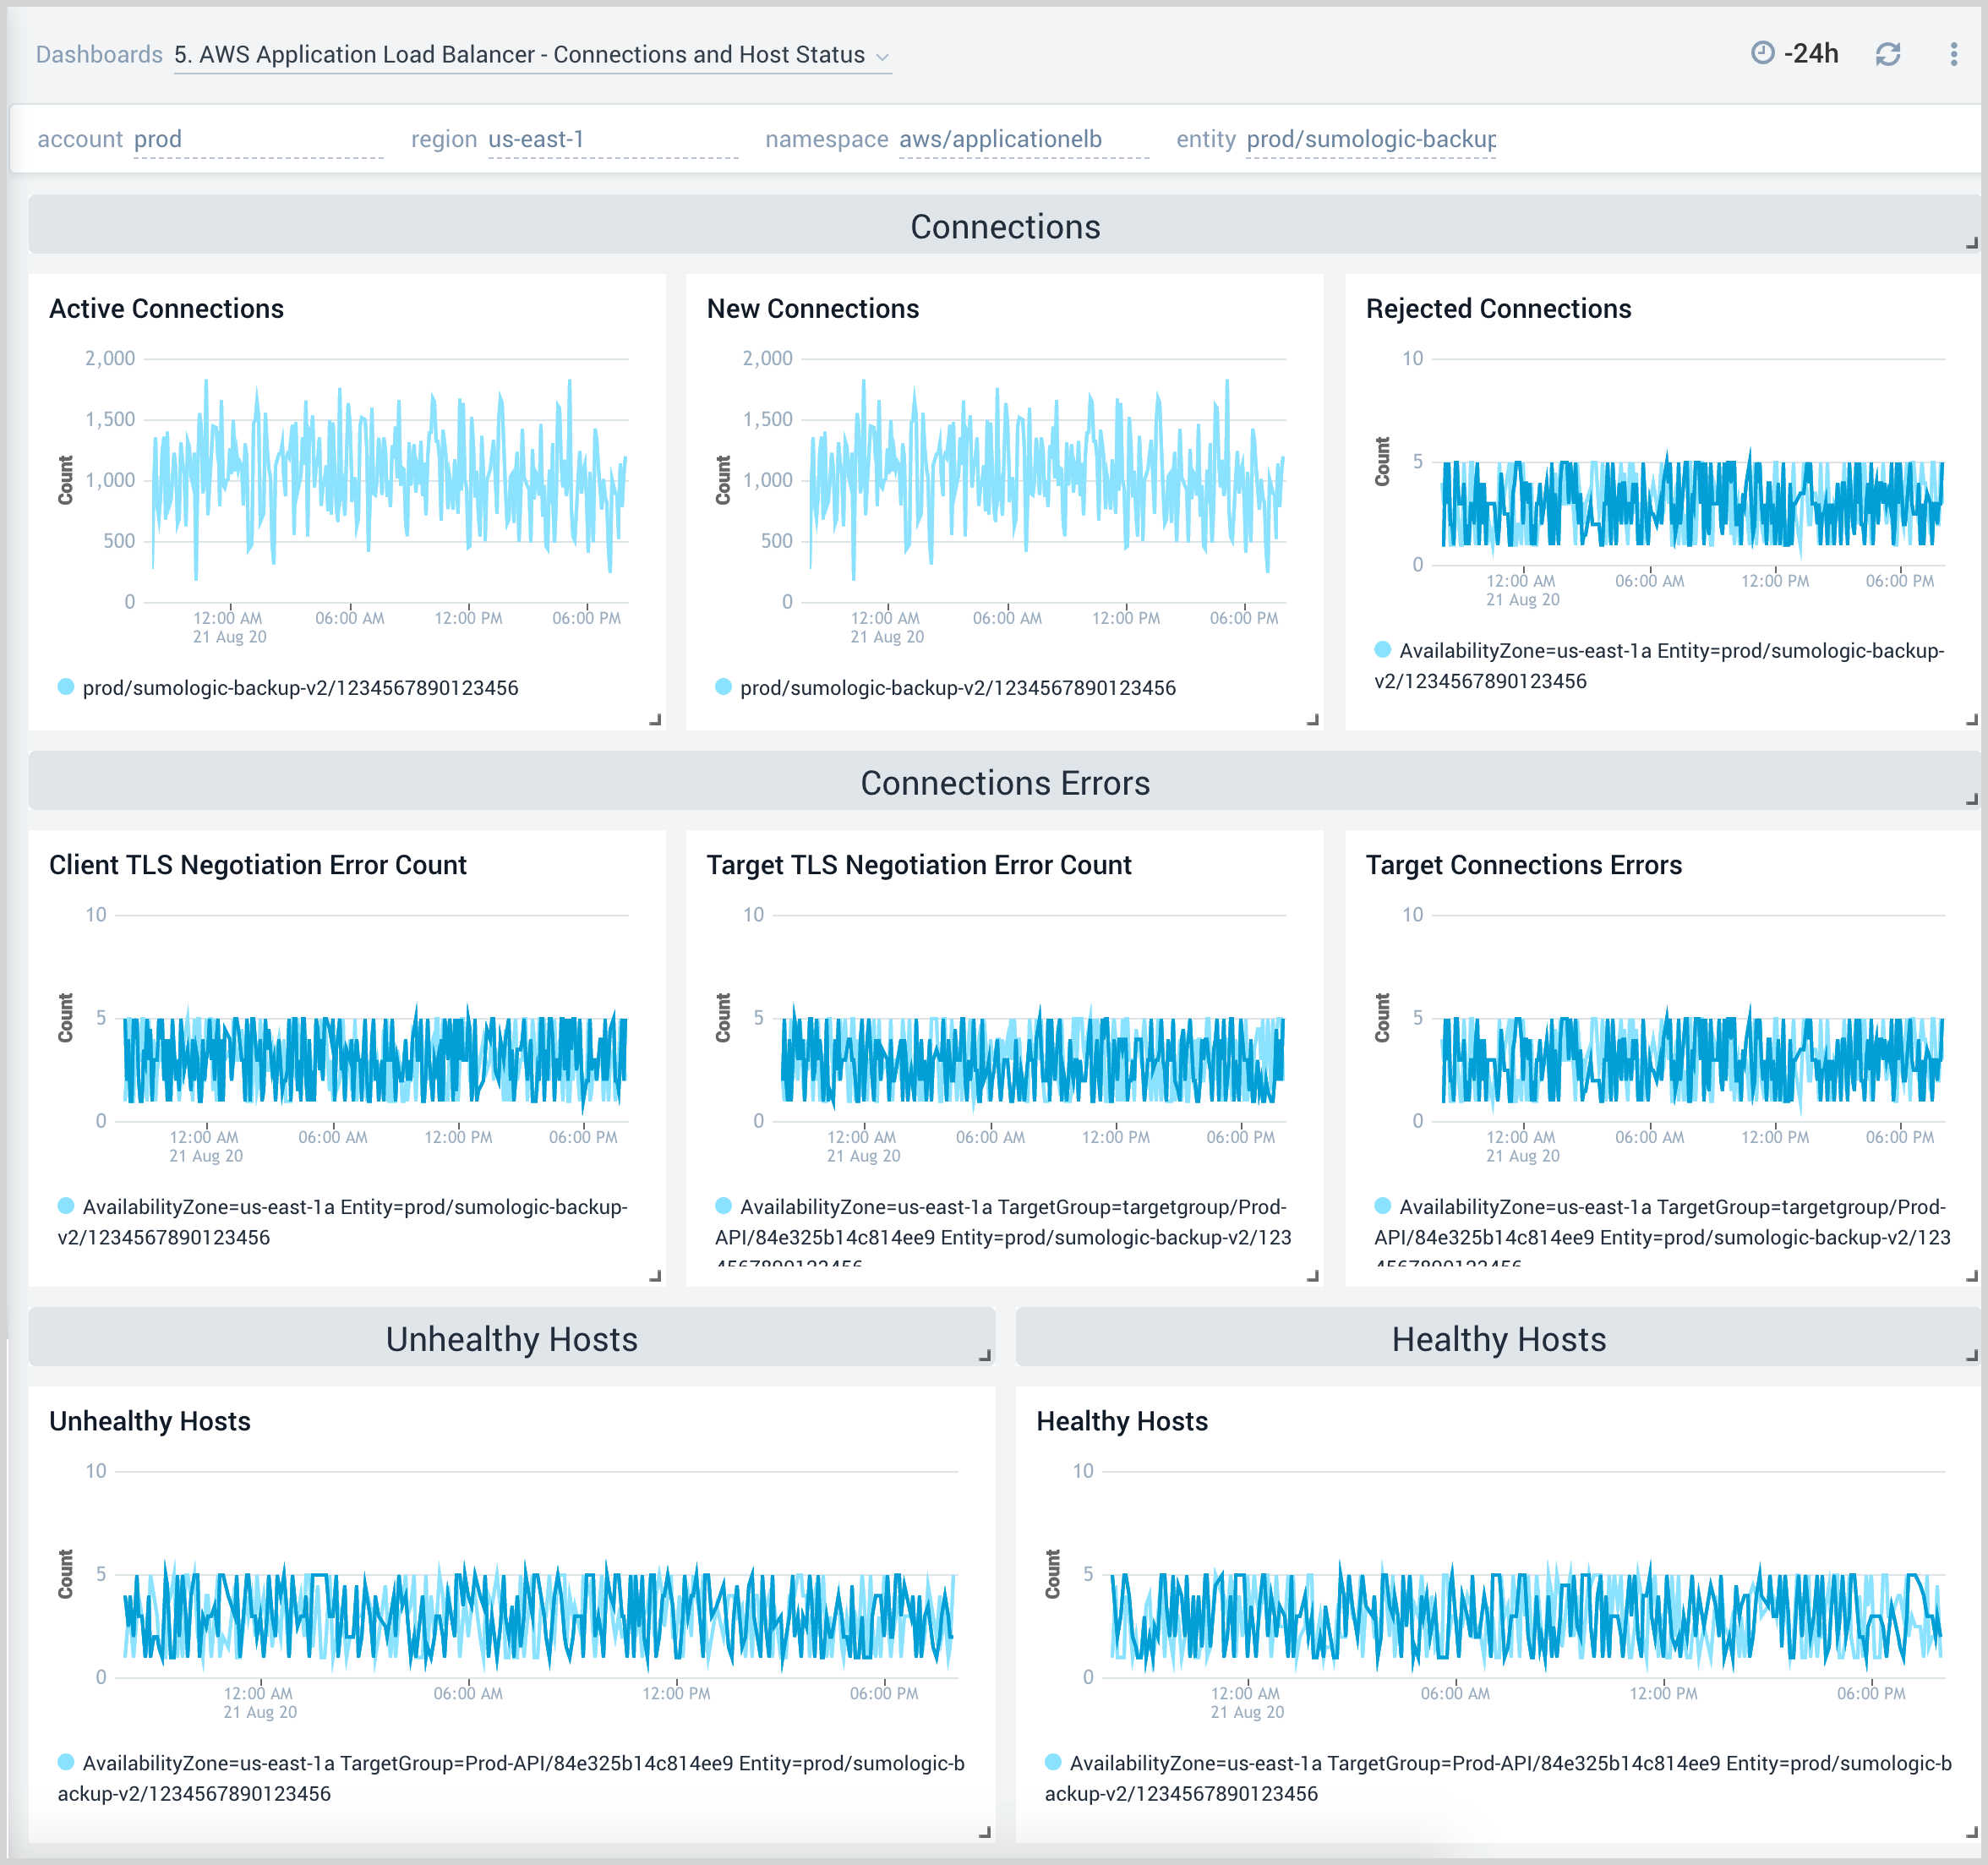Select the Connections section header
The image size is (1988, 1865).
click(1004, 227)
